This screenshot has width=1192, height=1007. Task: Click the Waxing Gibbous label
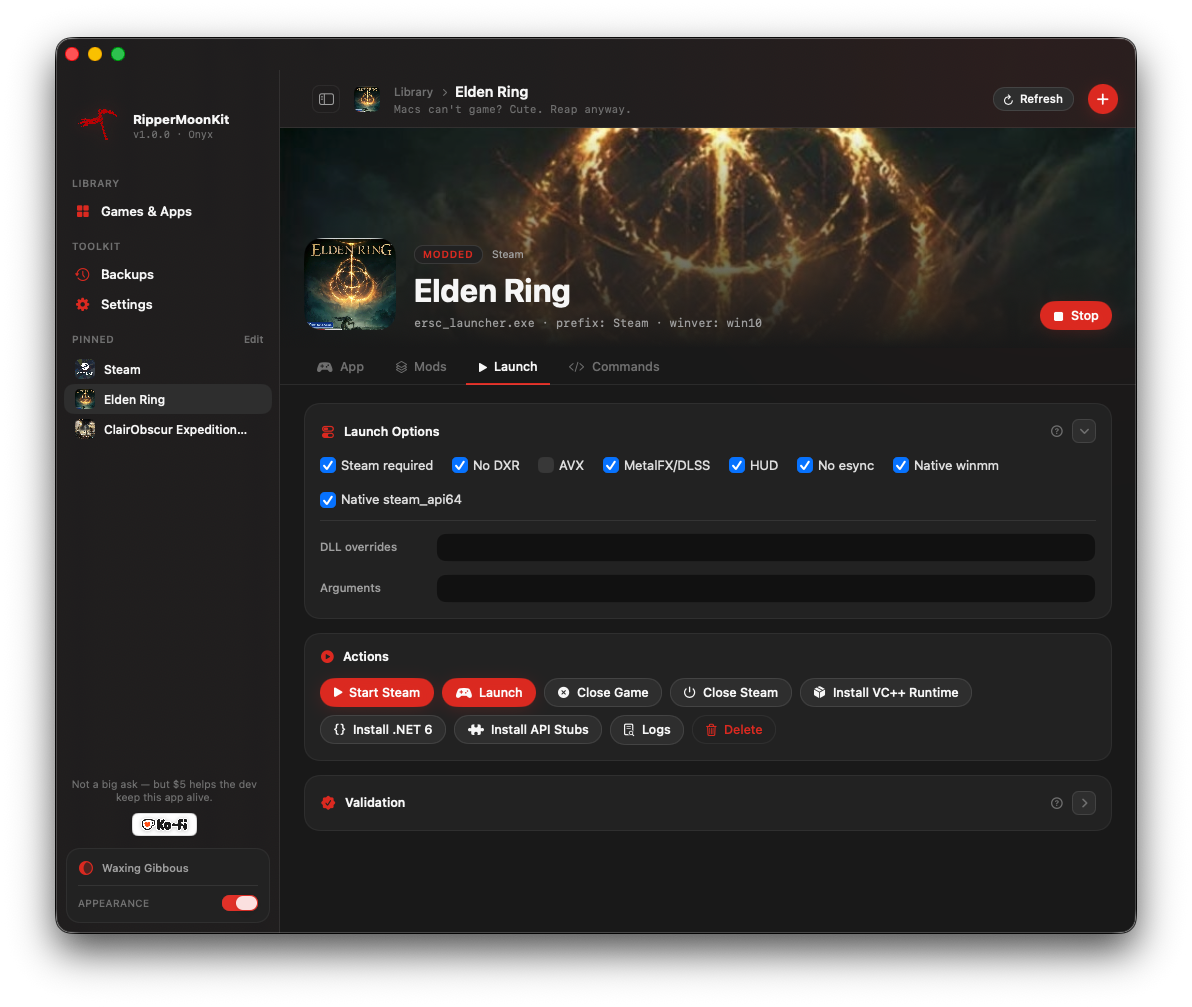click(x=145, y=868)
